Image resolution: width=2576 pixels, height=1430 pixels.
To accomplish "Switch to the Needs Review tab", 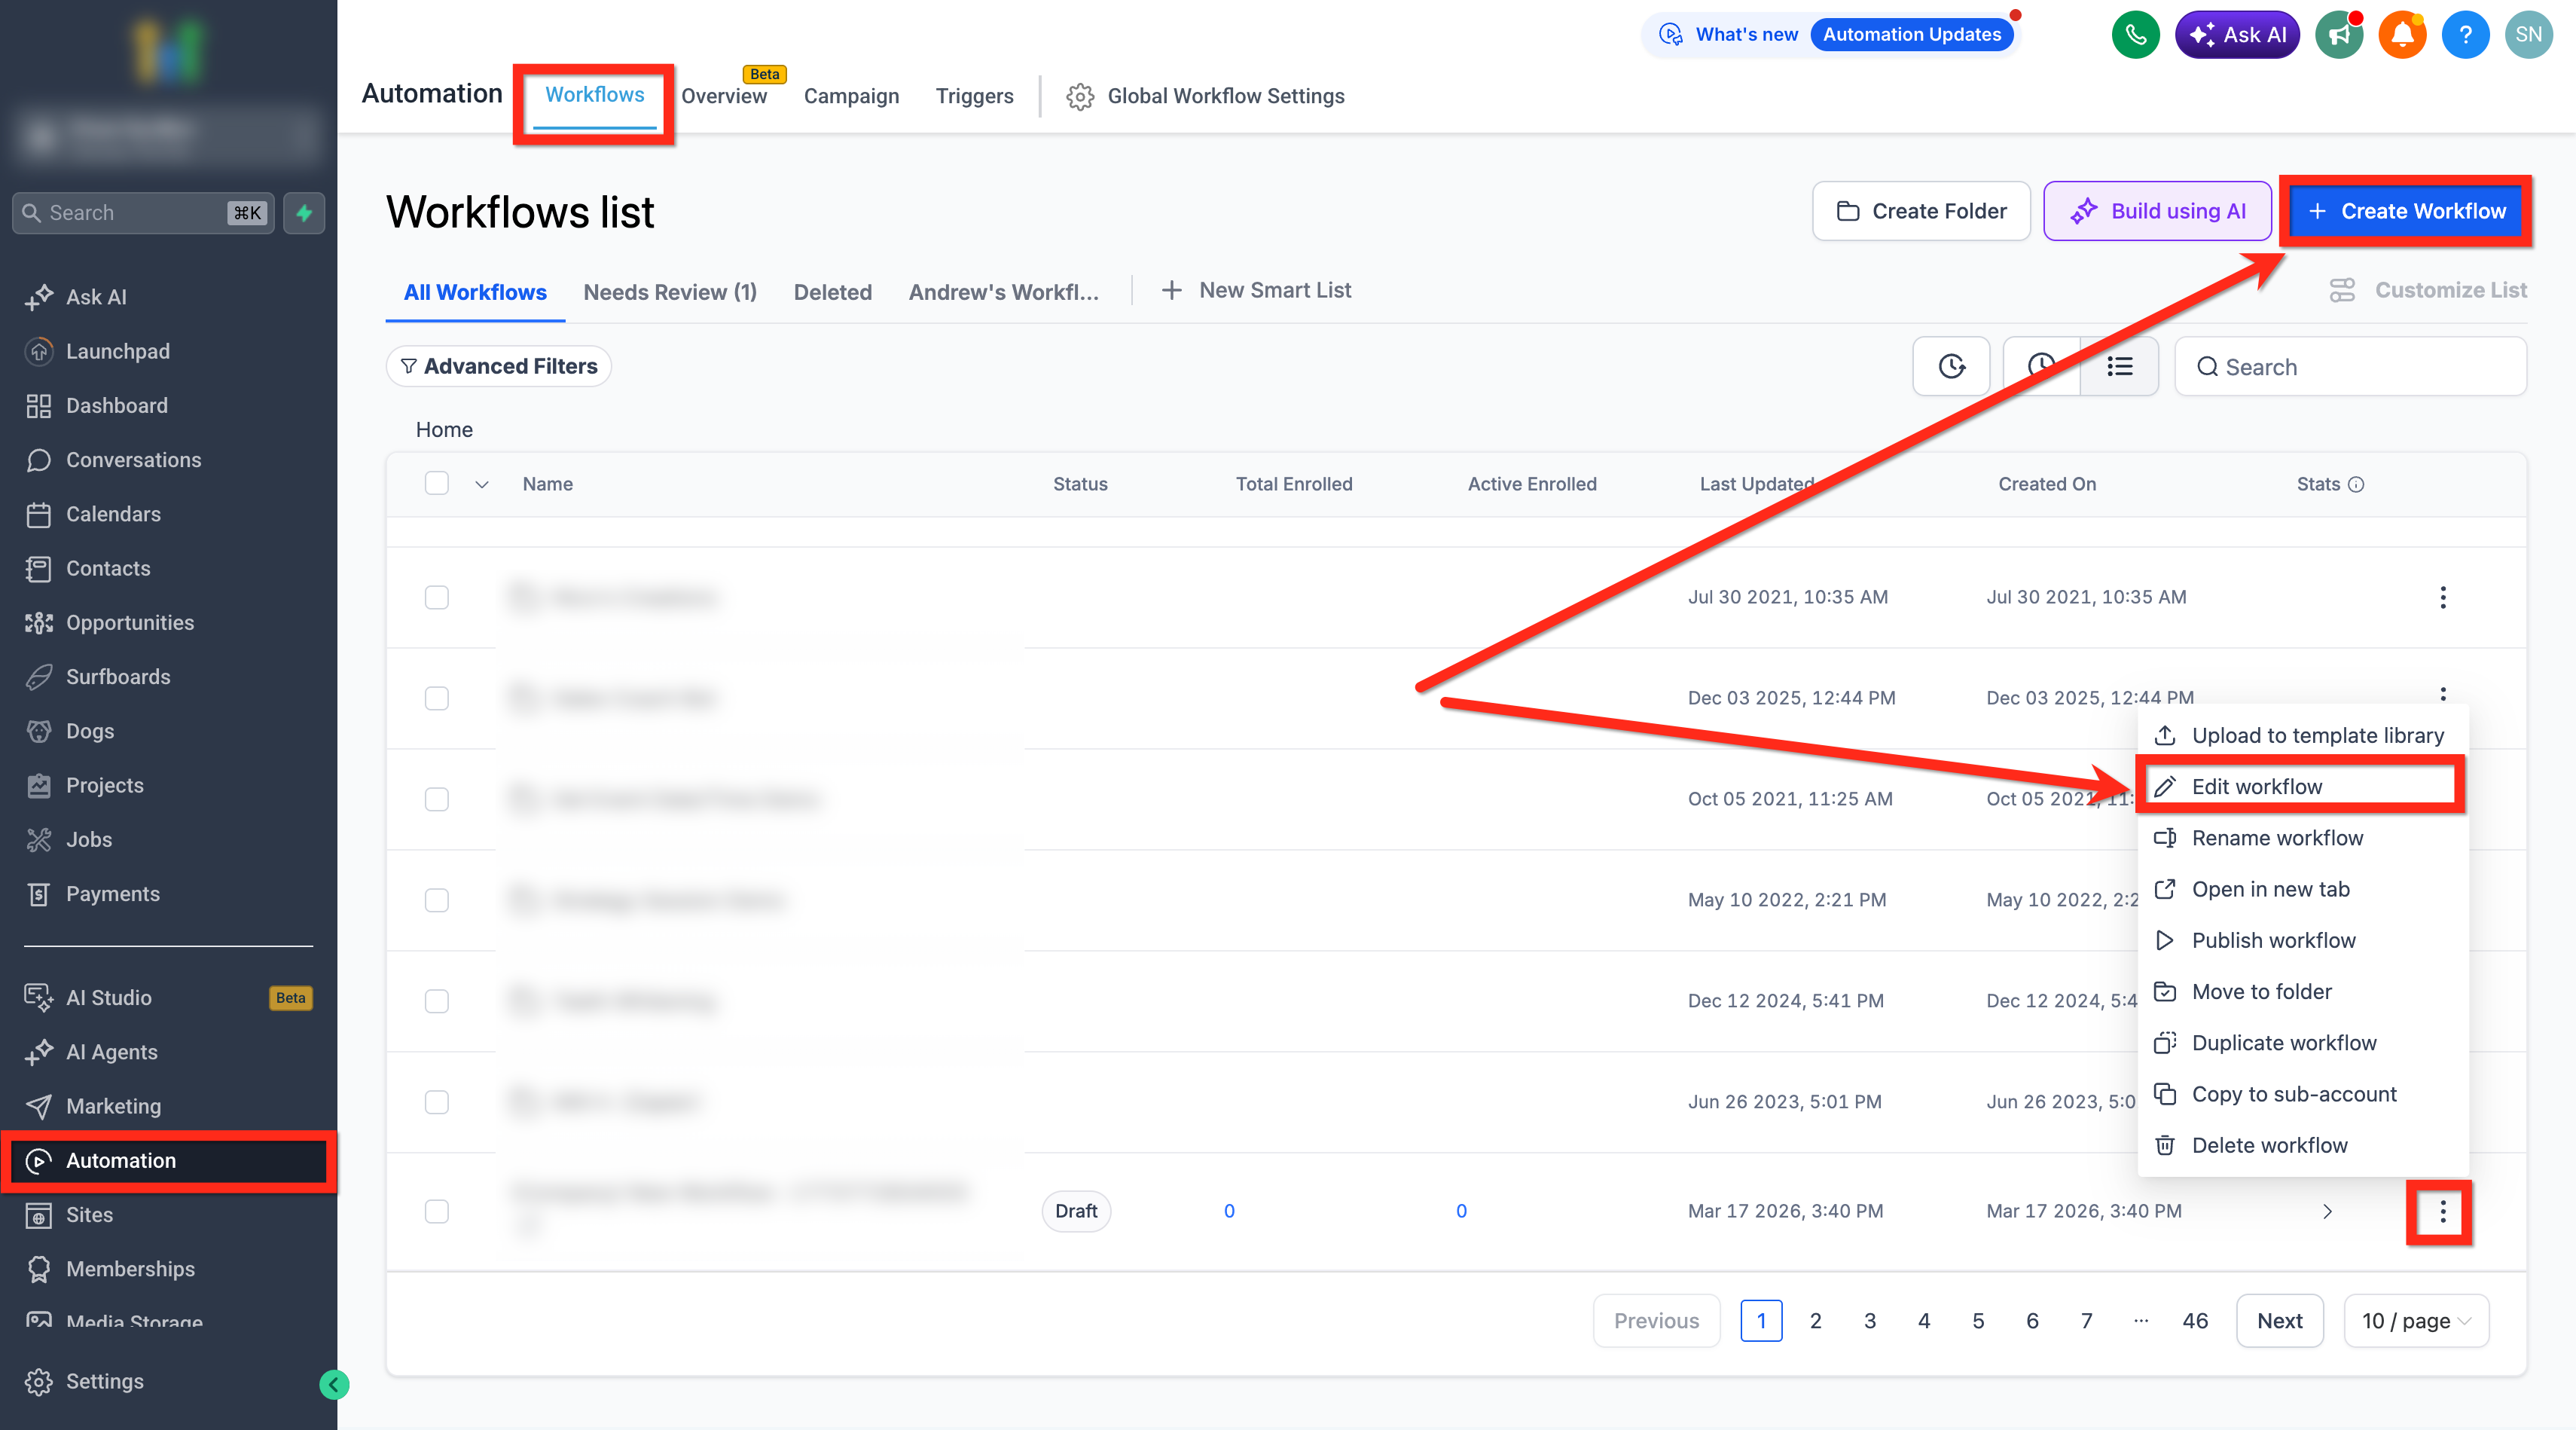I will (x=670, y=292).
